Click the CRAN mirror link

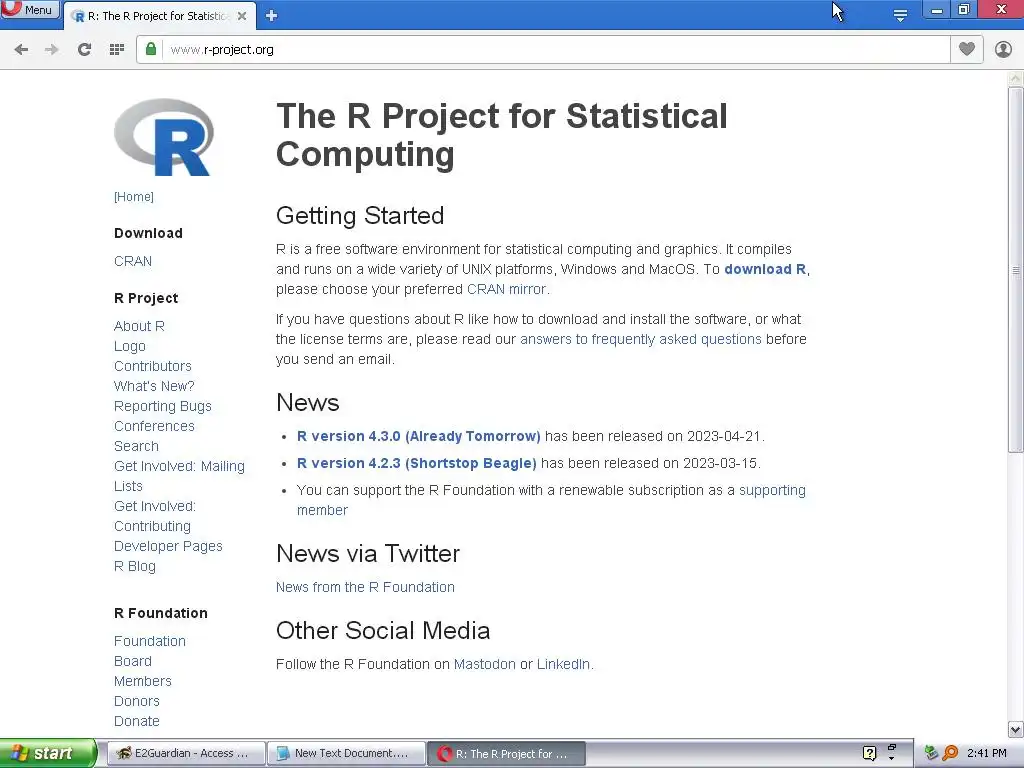tap(506, 289)
